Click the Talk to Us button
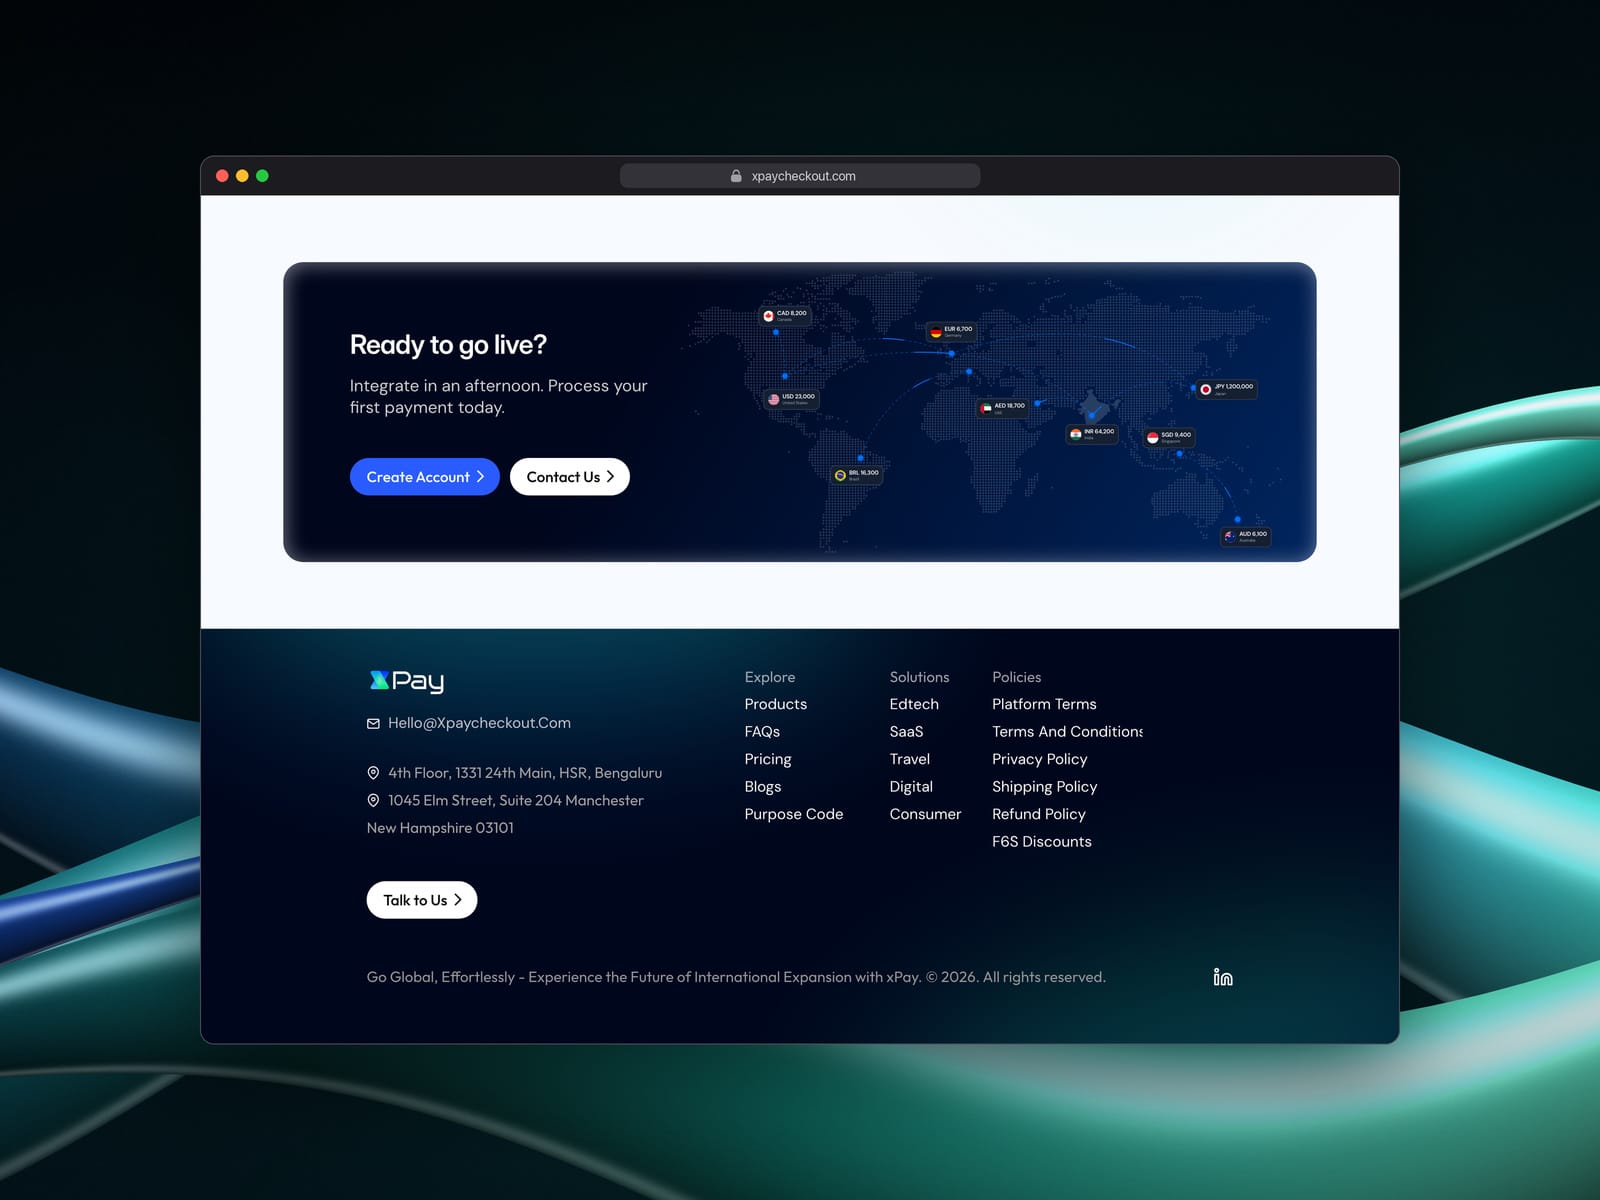 [422, 900]
